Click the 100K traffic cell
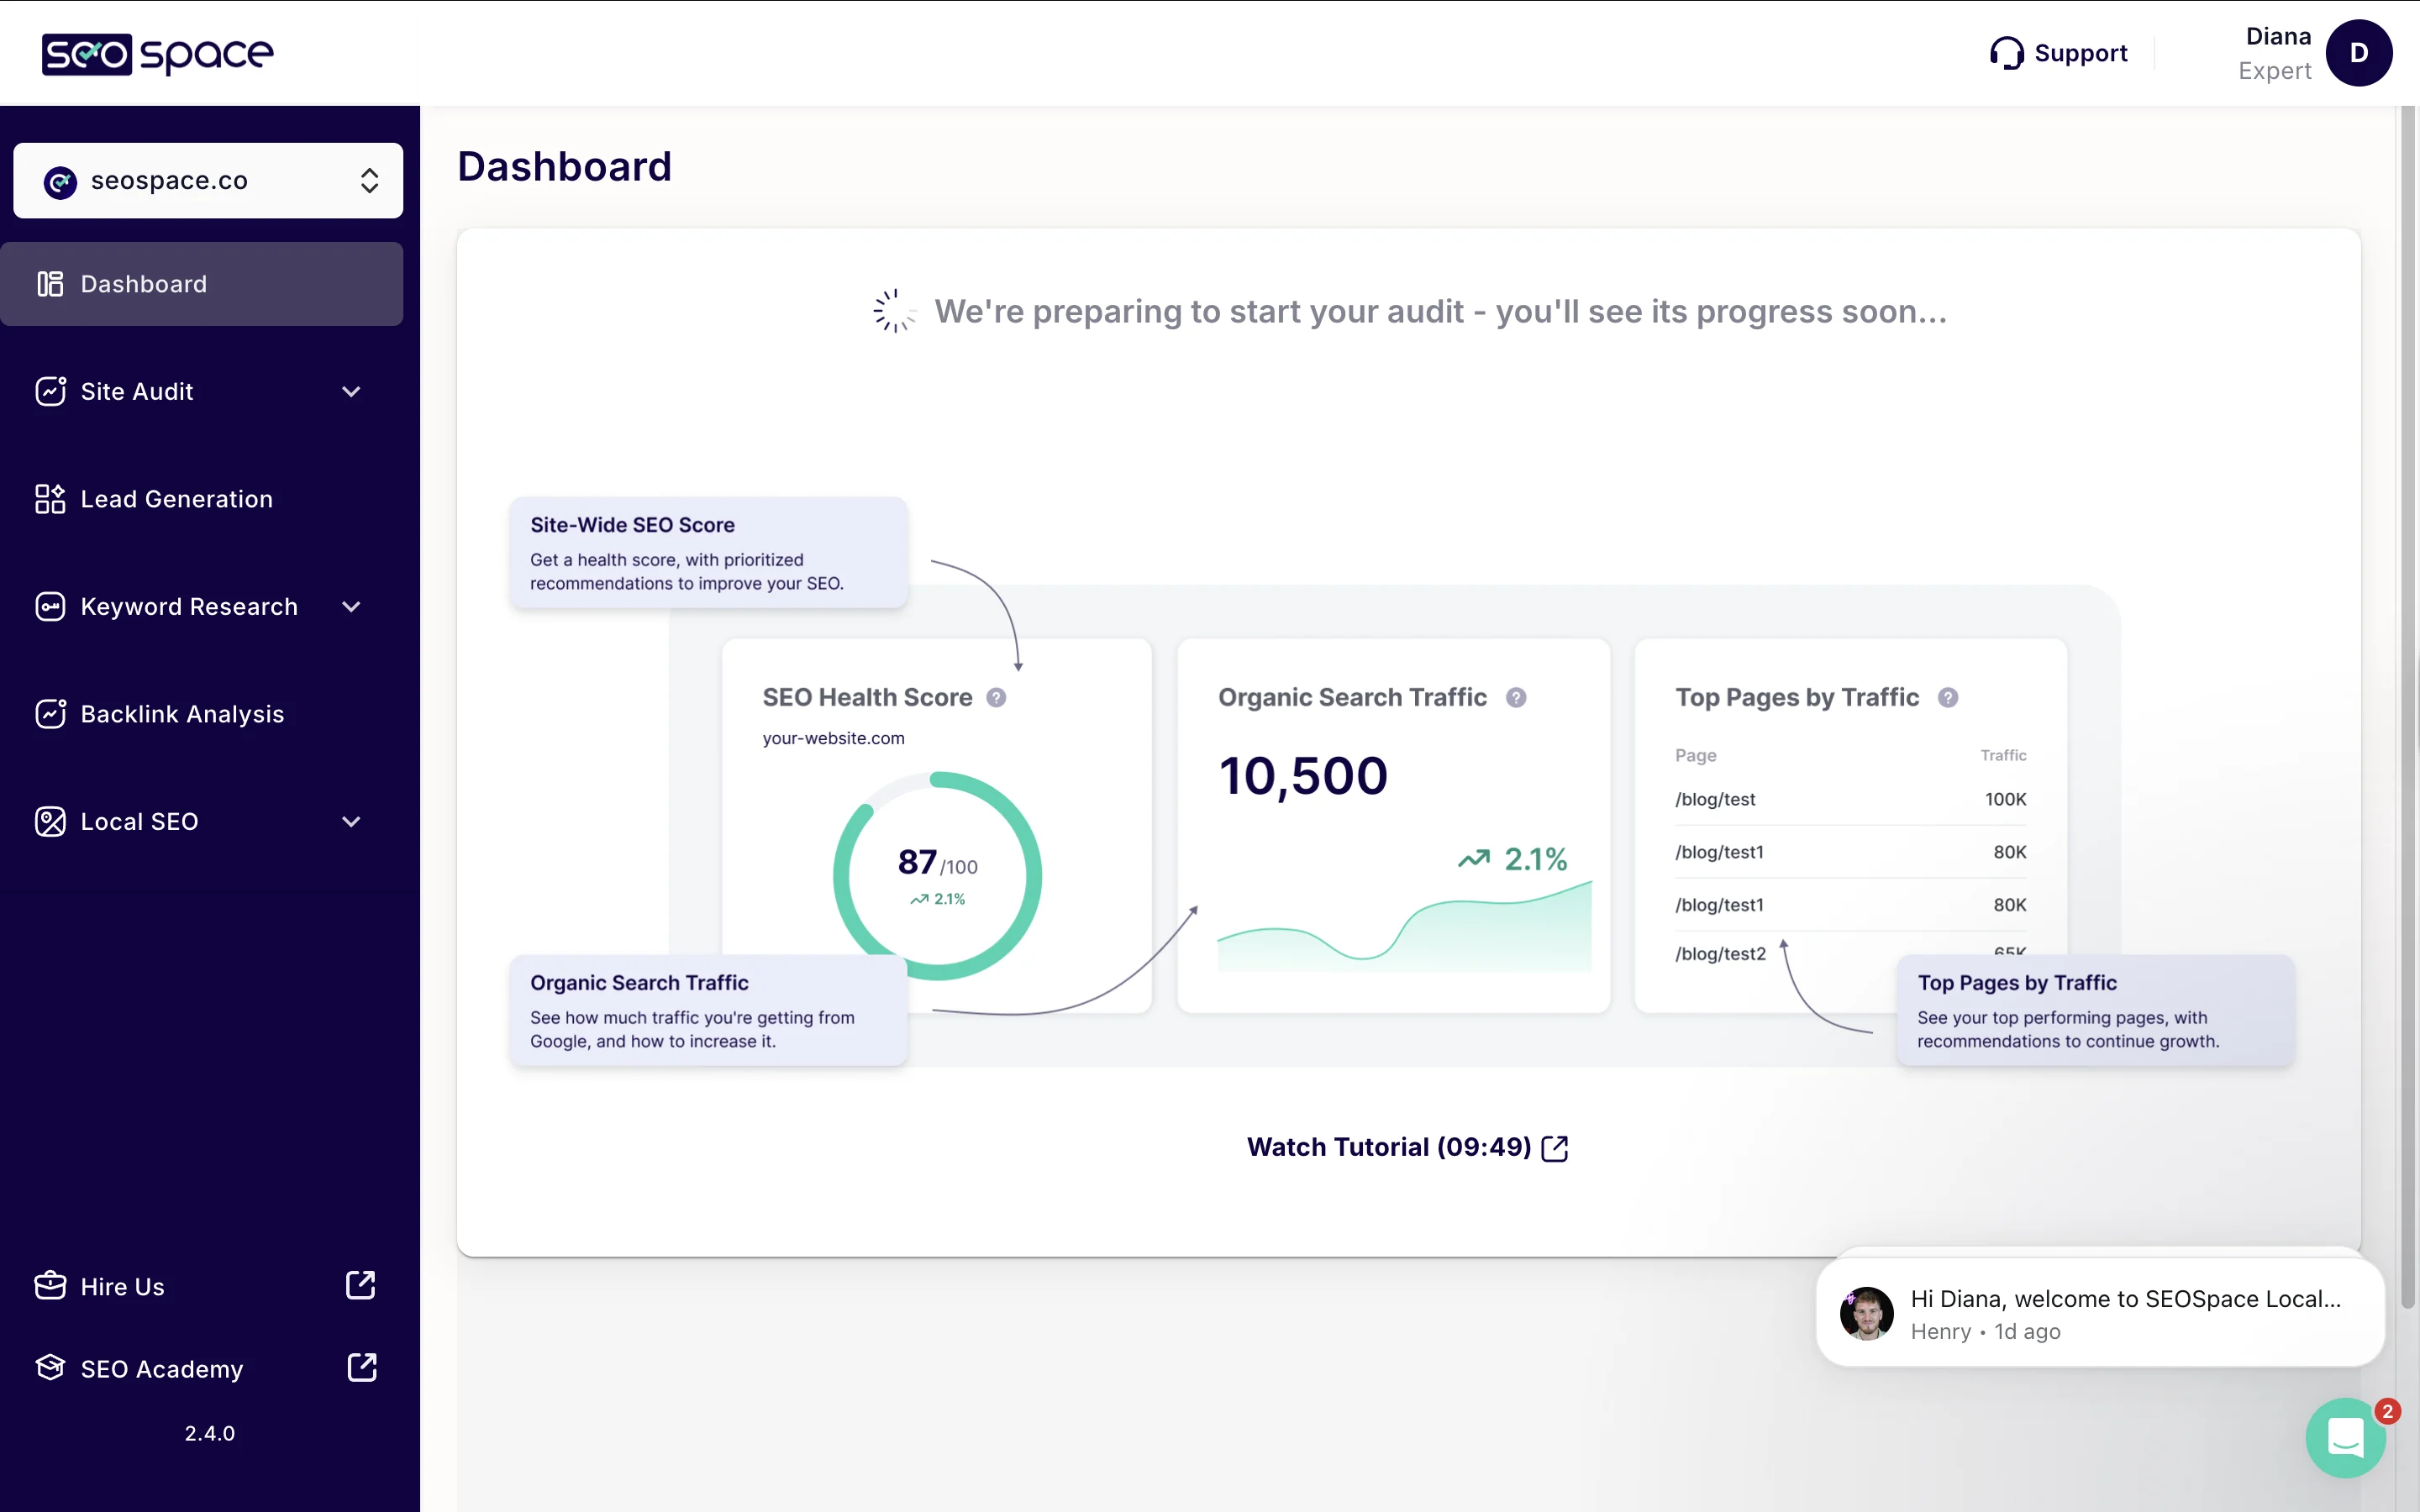This screenshot has width=2420, height=1512. 2005,800
